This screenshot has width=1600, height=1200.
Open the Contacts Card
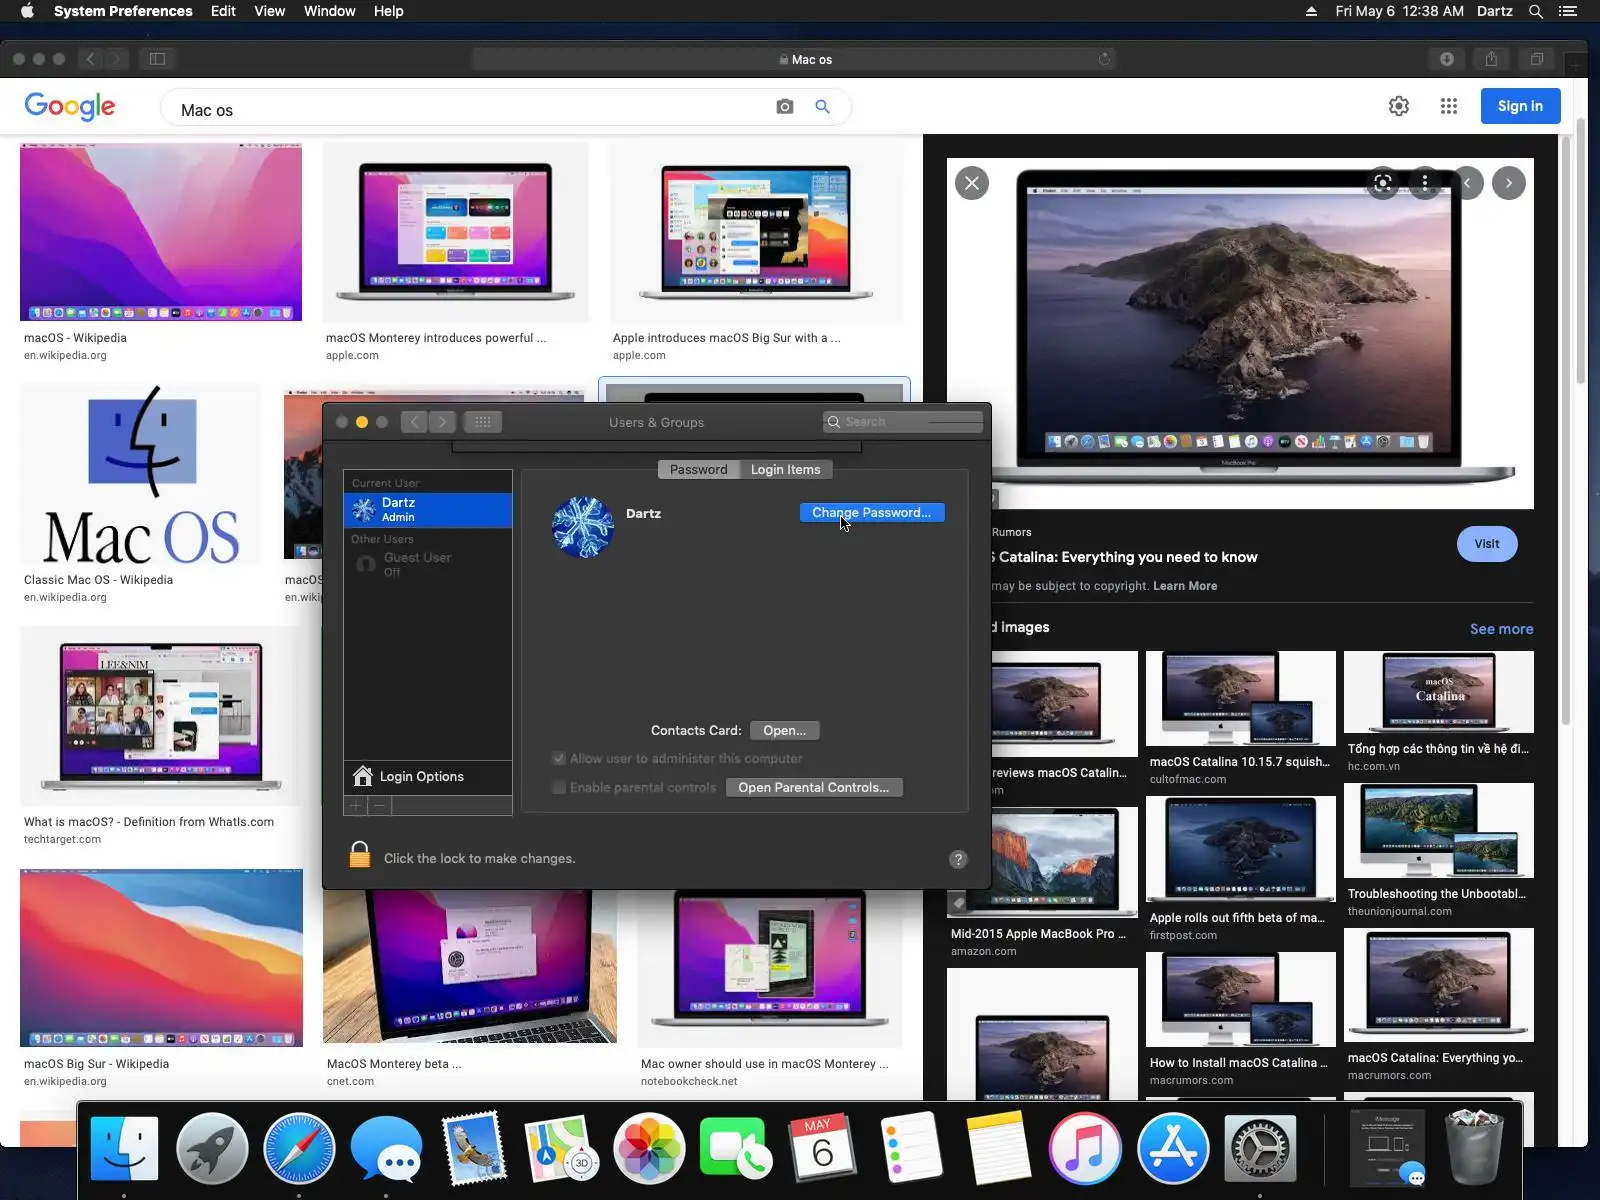[x=785, y=730]
